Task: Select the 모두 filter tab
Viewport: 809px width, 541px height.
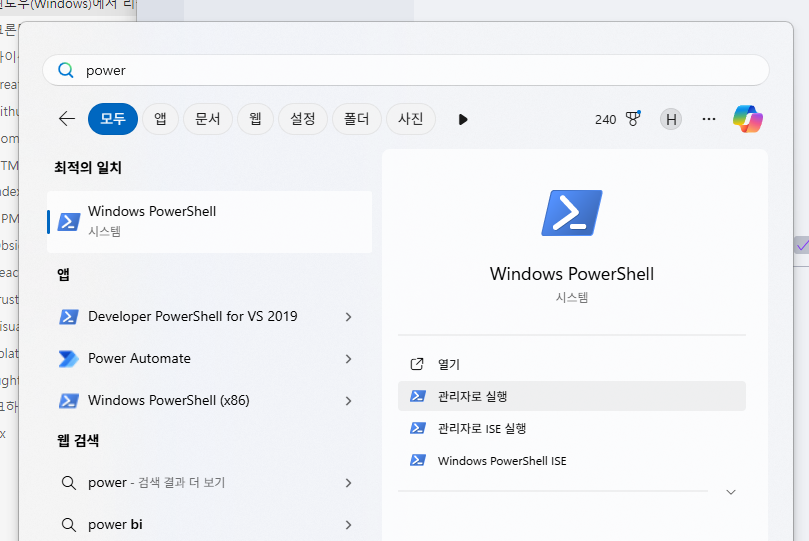Action: [113, 119]
